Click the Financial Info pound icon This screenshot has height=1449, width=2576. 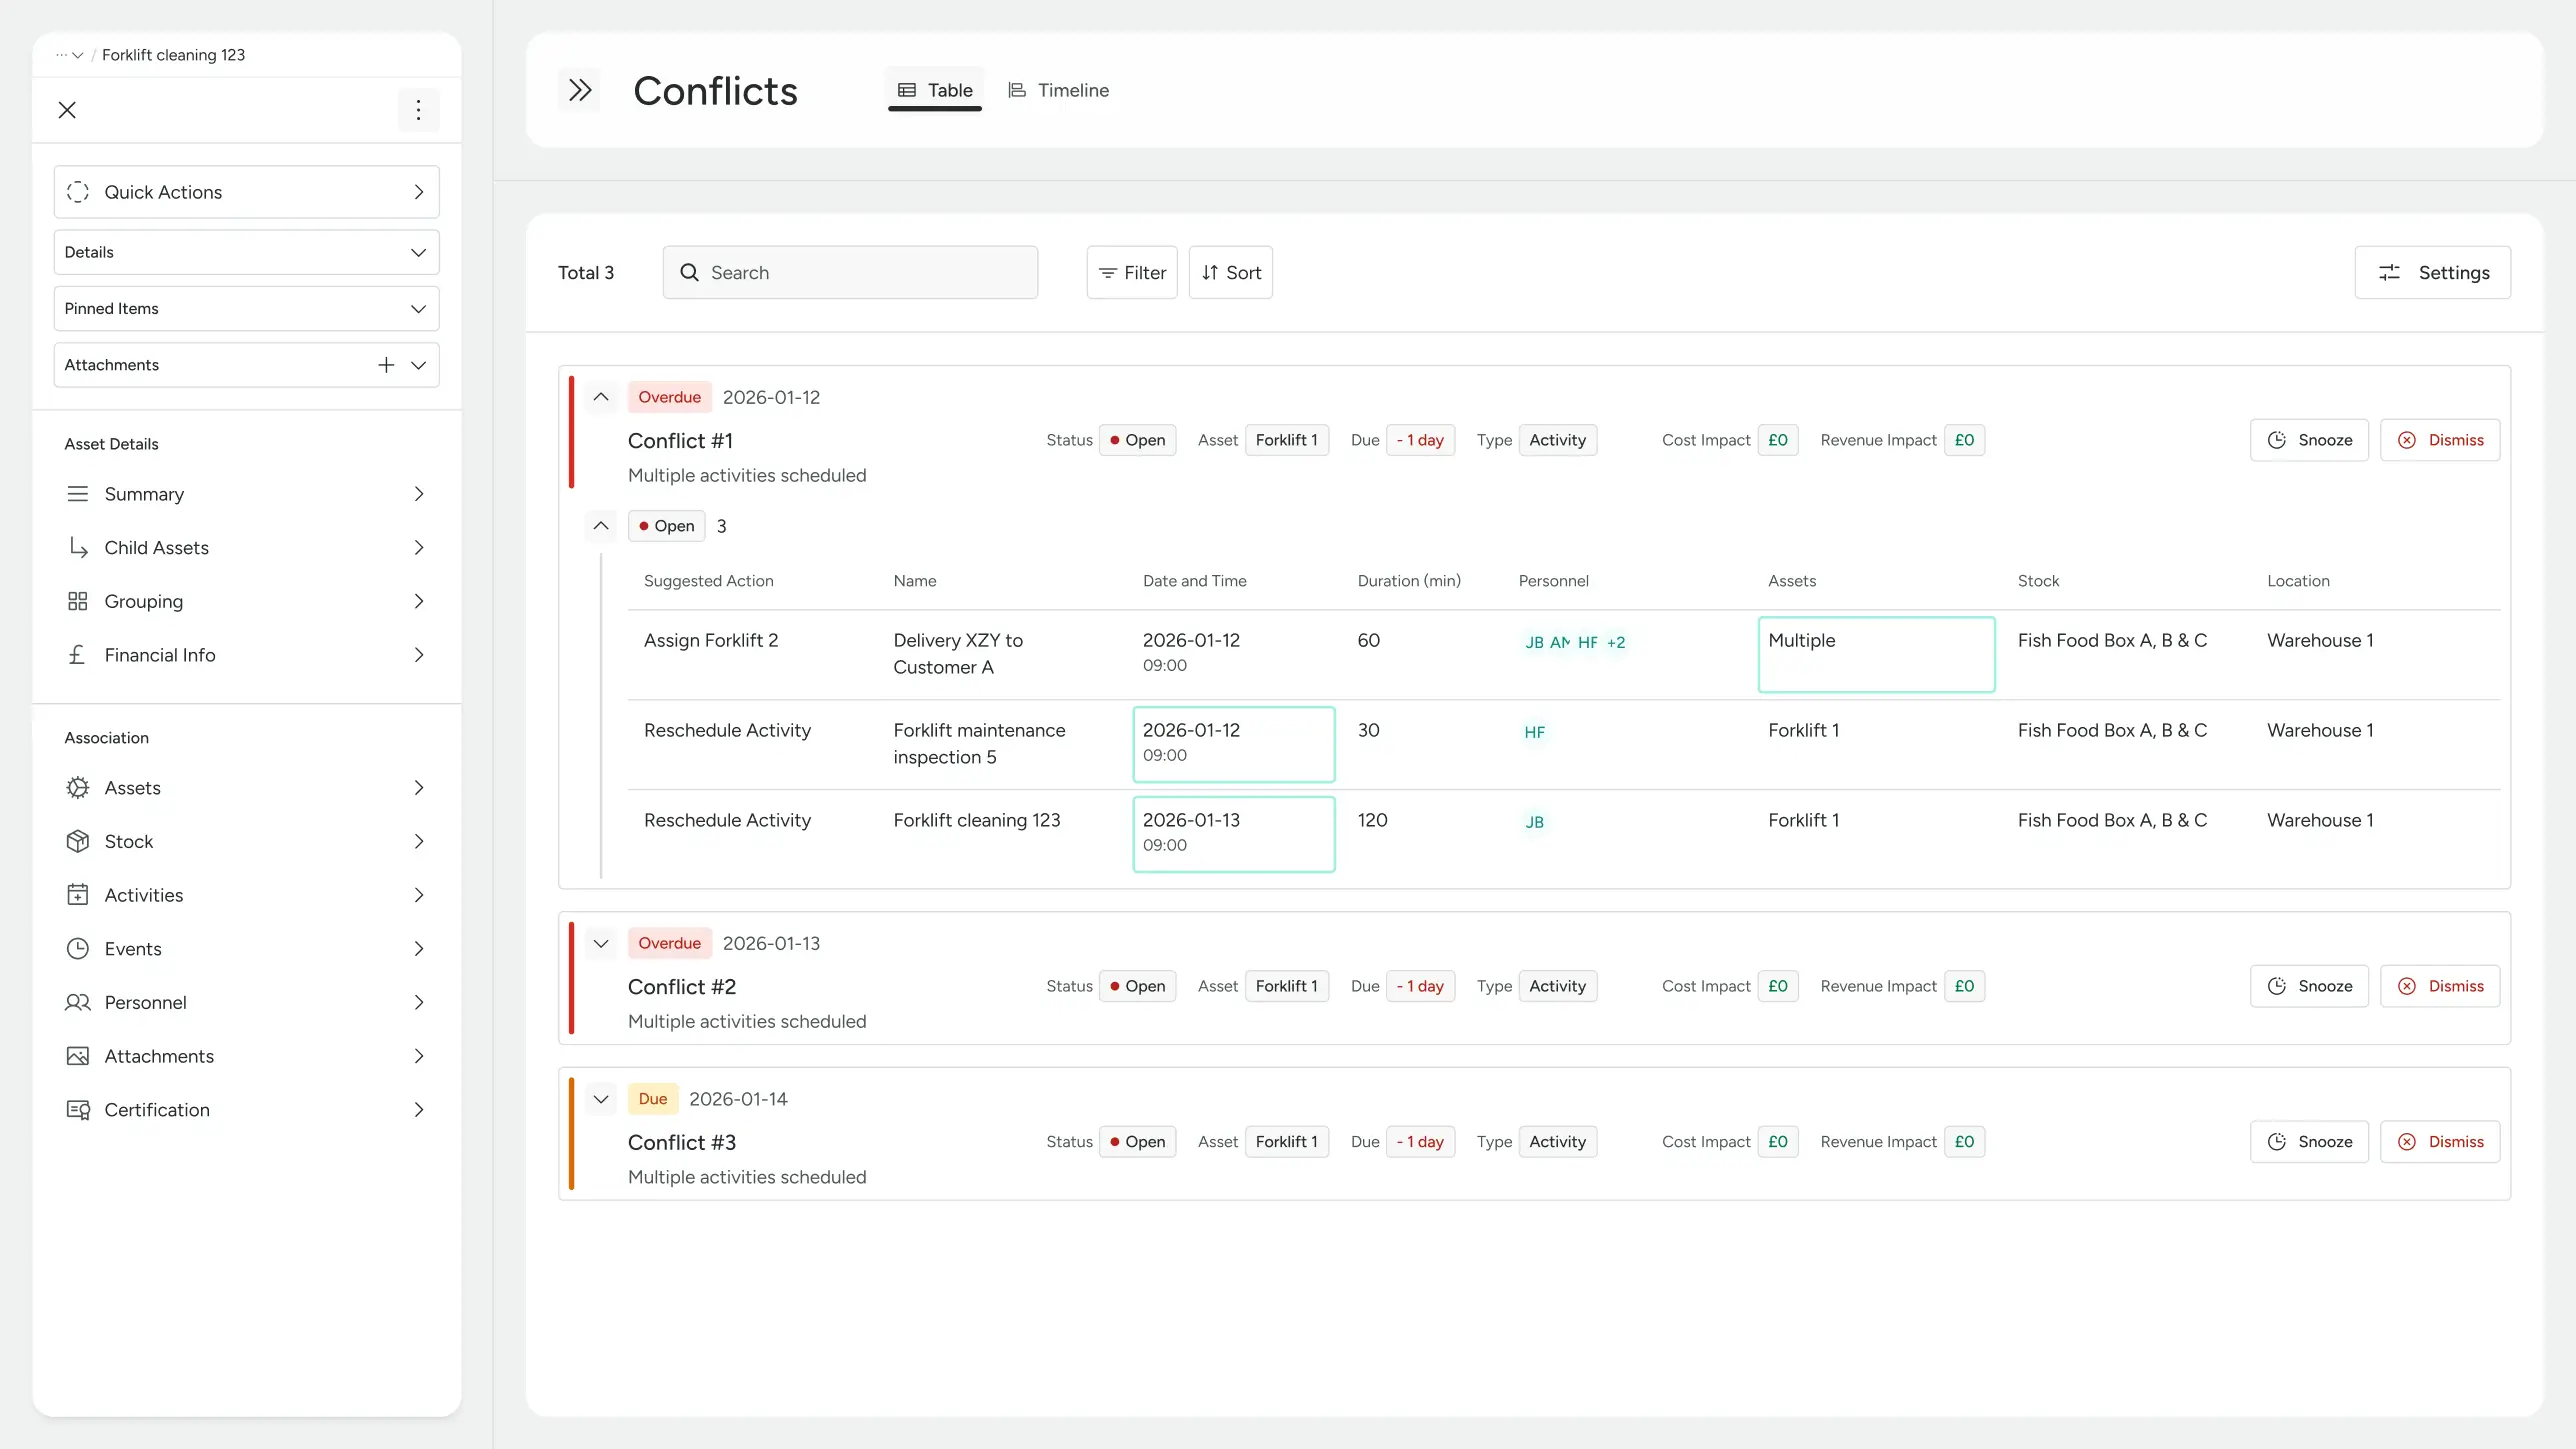point(78,655)
